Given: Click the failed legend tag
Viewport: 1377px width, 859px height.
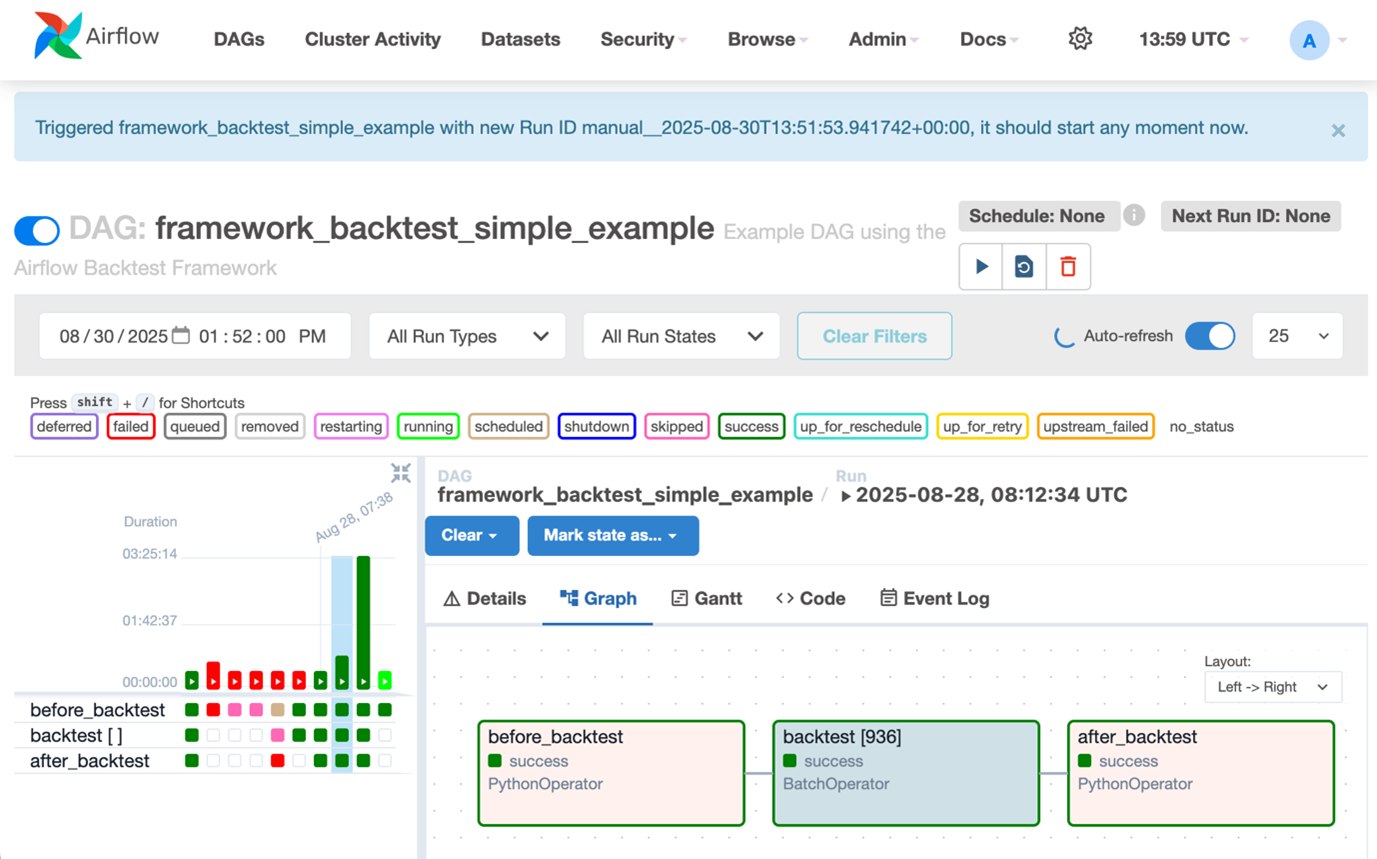Looking at the screenshot, I should pos(131,427).
